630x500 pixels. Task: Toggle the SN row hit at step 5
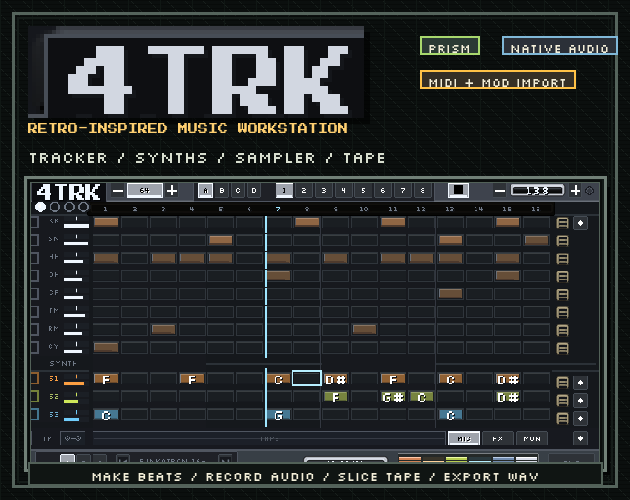221,240
